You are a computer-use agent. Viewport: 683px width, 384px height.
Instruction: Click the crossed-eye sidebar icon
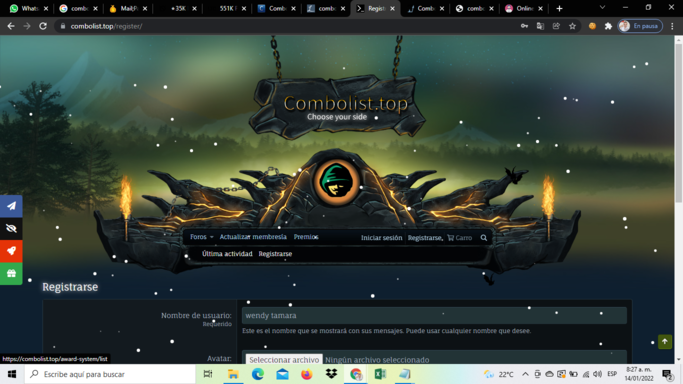tap(11, 228)
